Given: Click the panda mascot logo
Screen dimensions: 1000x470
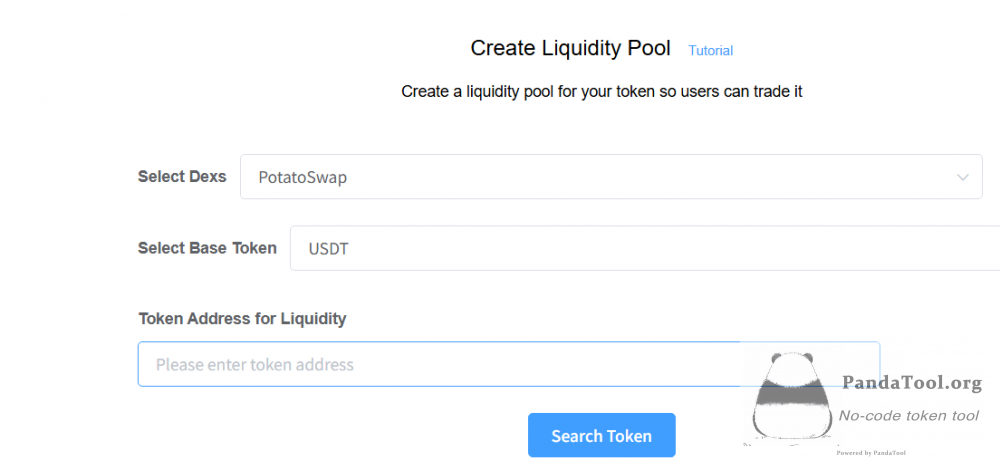Looking at the screenshot, I should [x=791, y=400].
